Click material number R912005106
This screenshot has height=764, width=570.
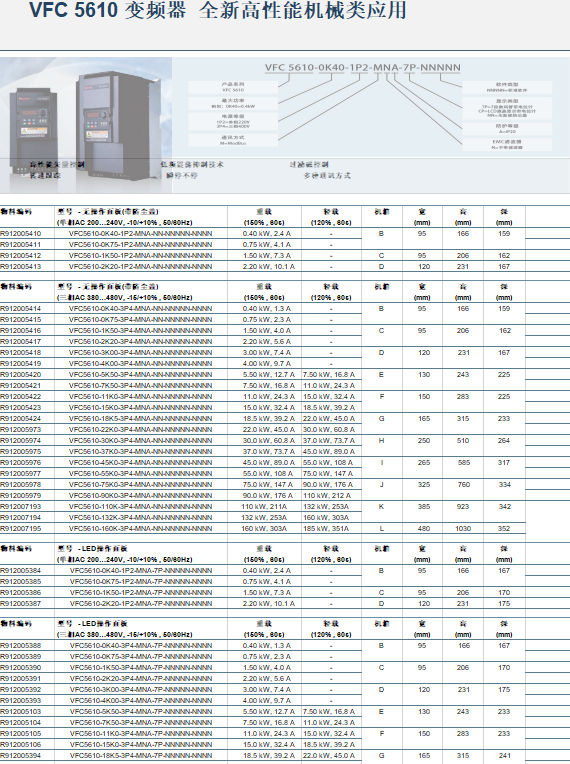[21, 745]
